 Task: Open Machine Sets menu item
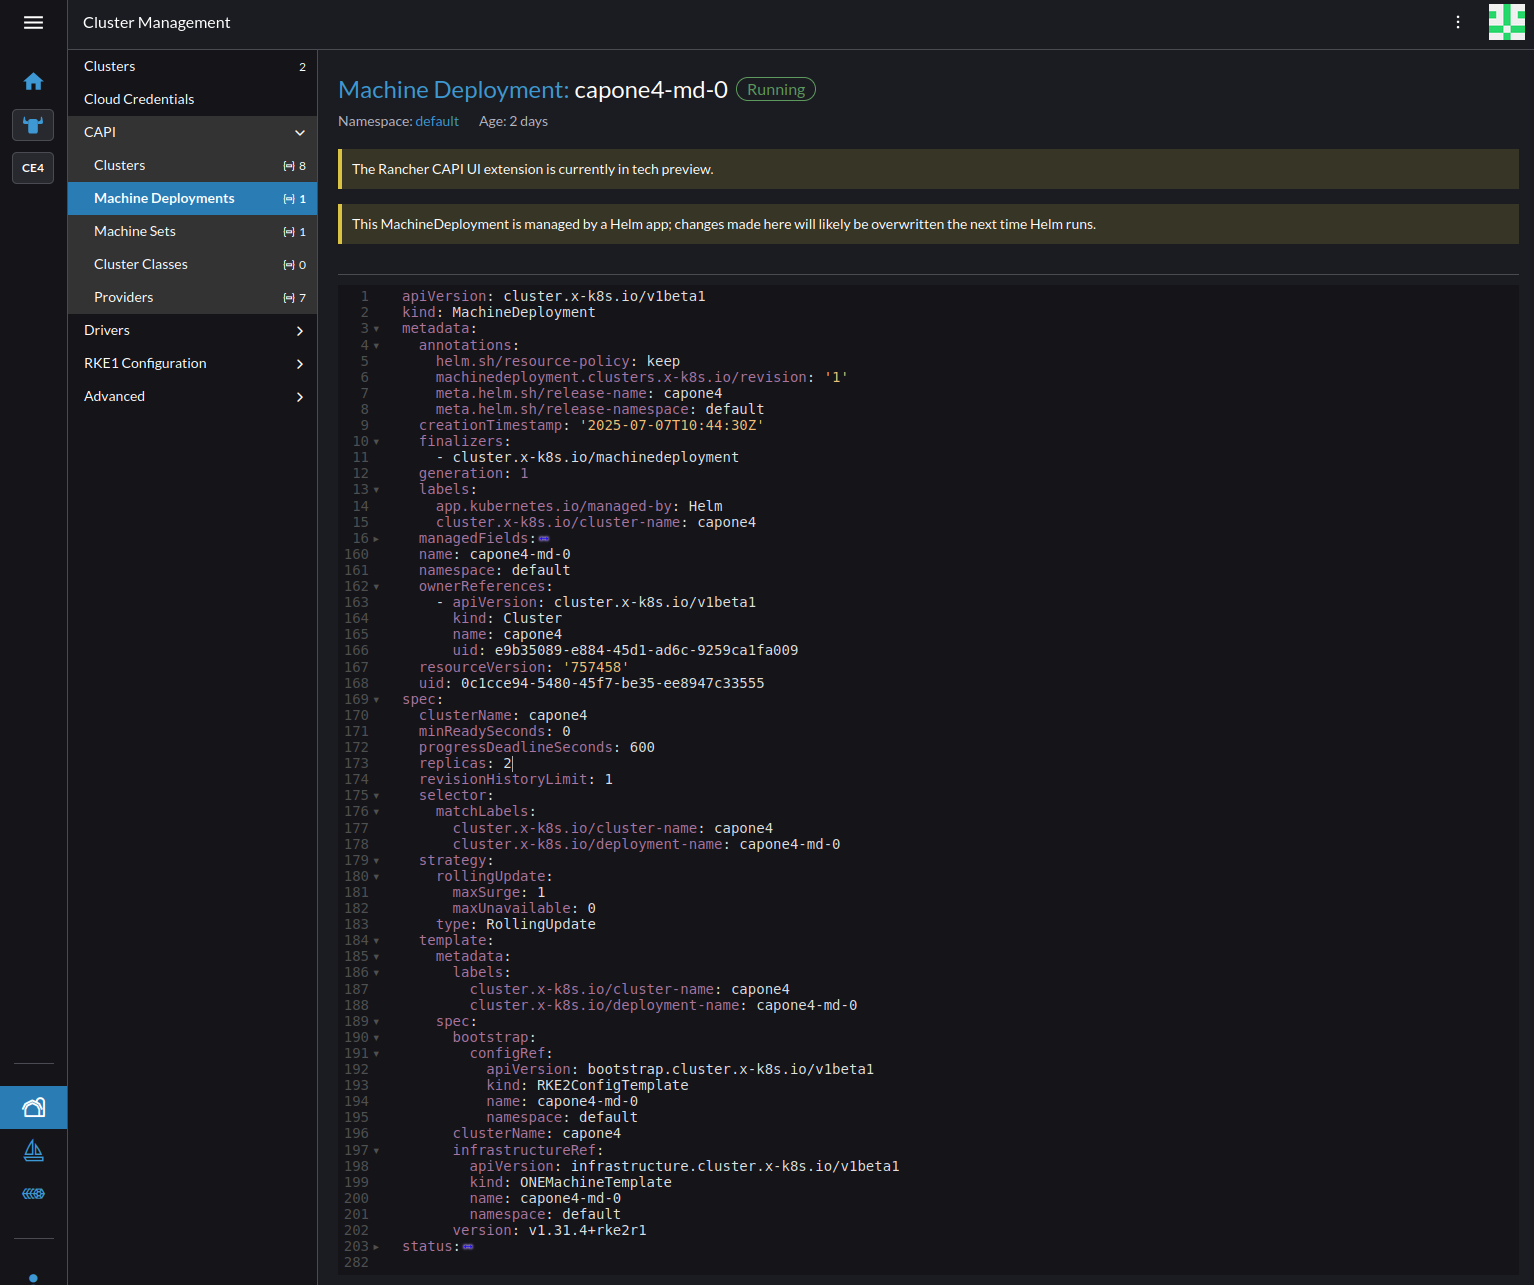[x=192, y=231]
